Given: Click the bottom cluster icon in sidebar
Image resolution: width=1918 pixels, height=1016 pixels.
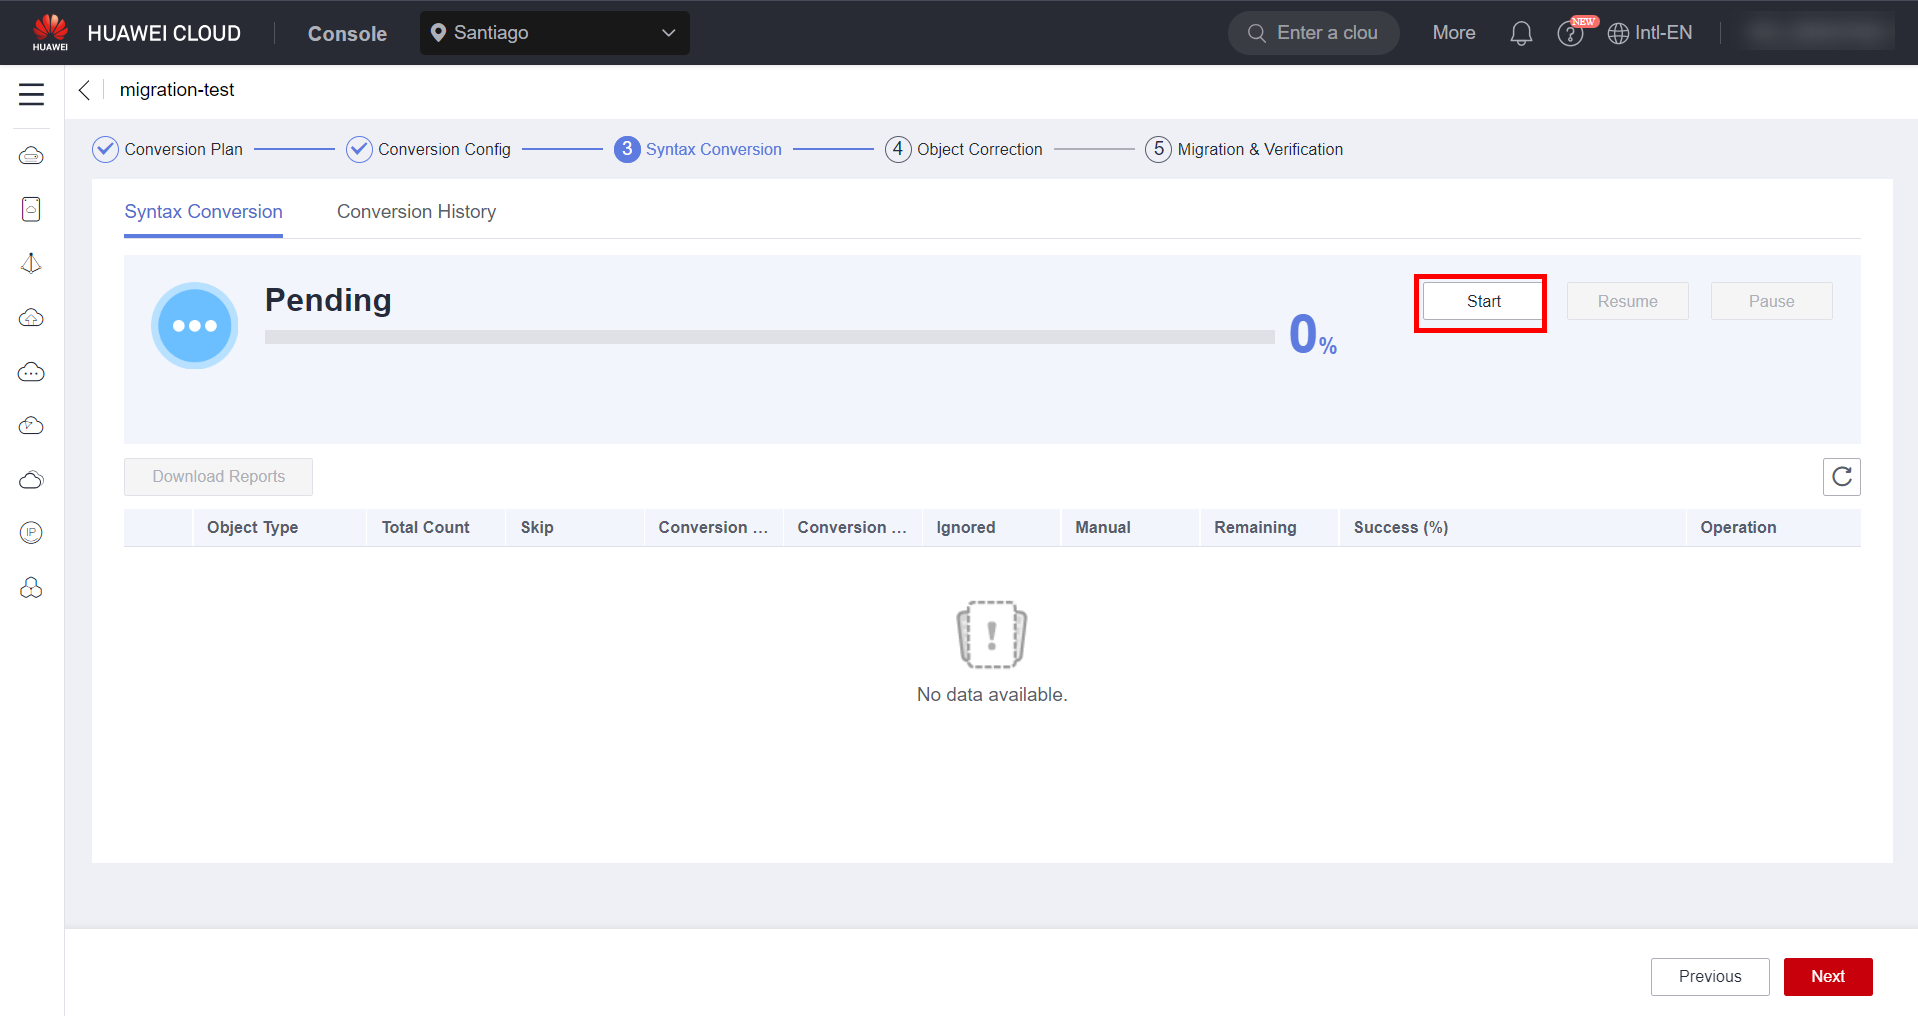Looking at the screenshot, I should click(31, 588).
